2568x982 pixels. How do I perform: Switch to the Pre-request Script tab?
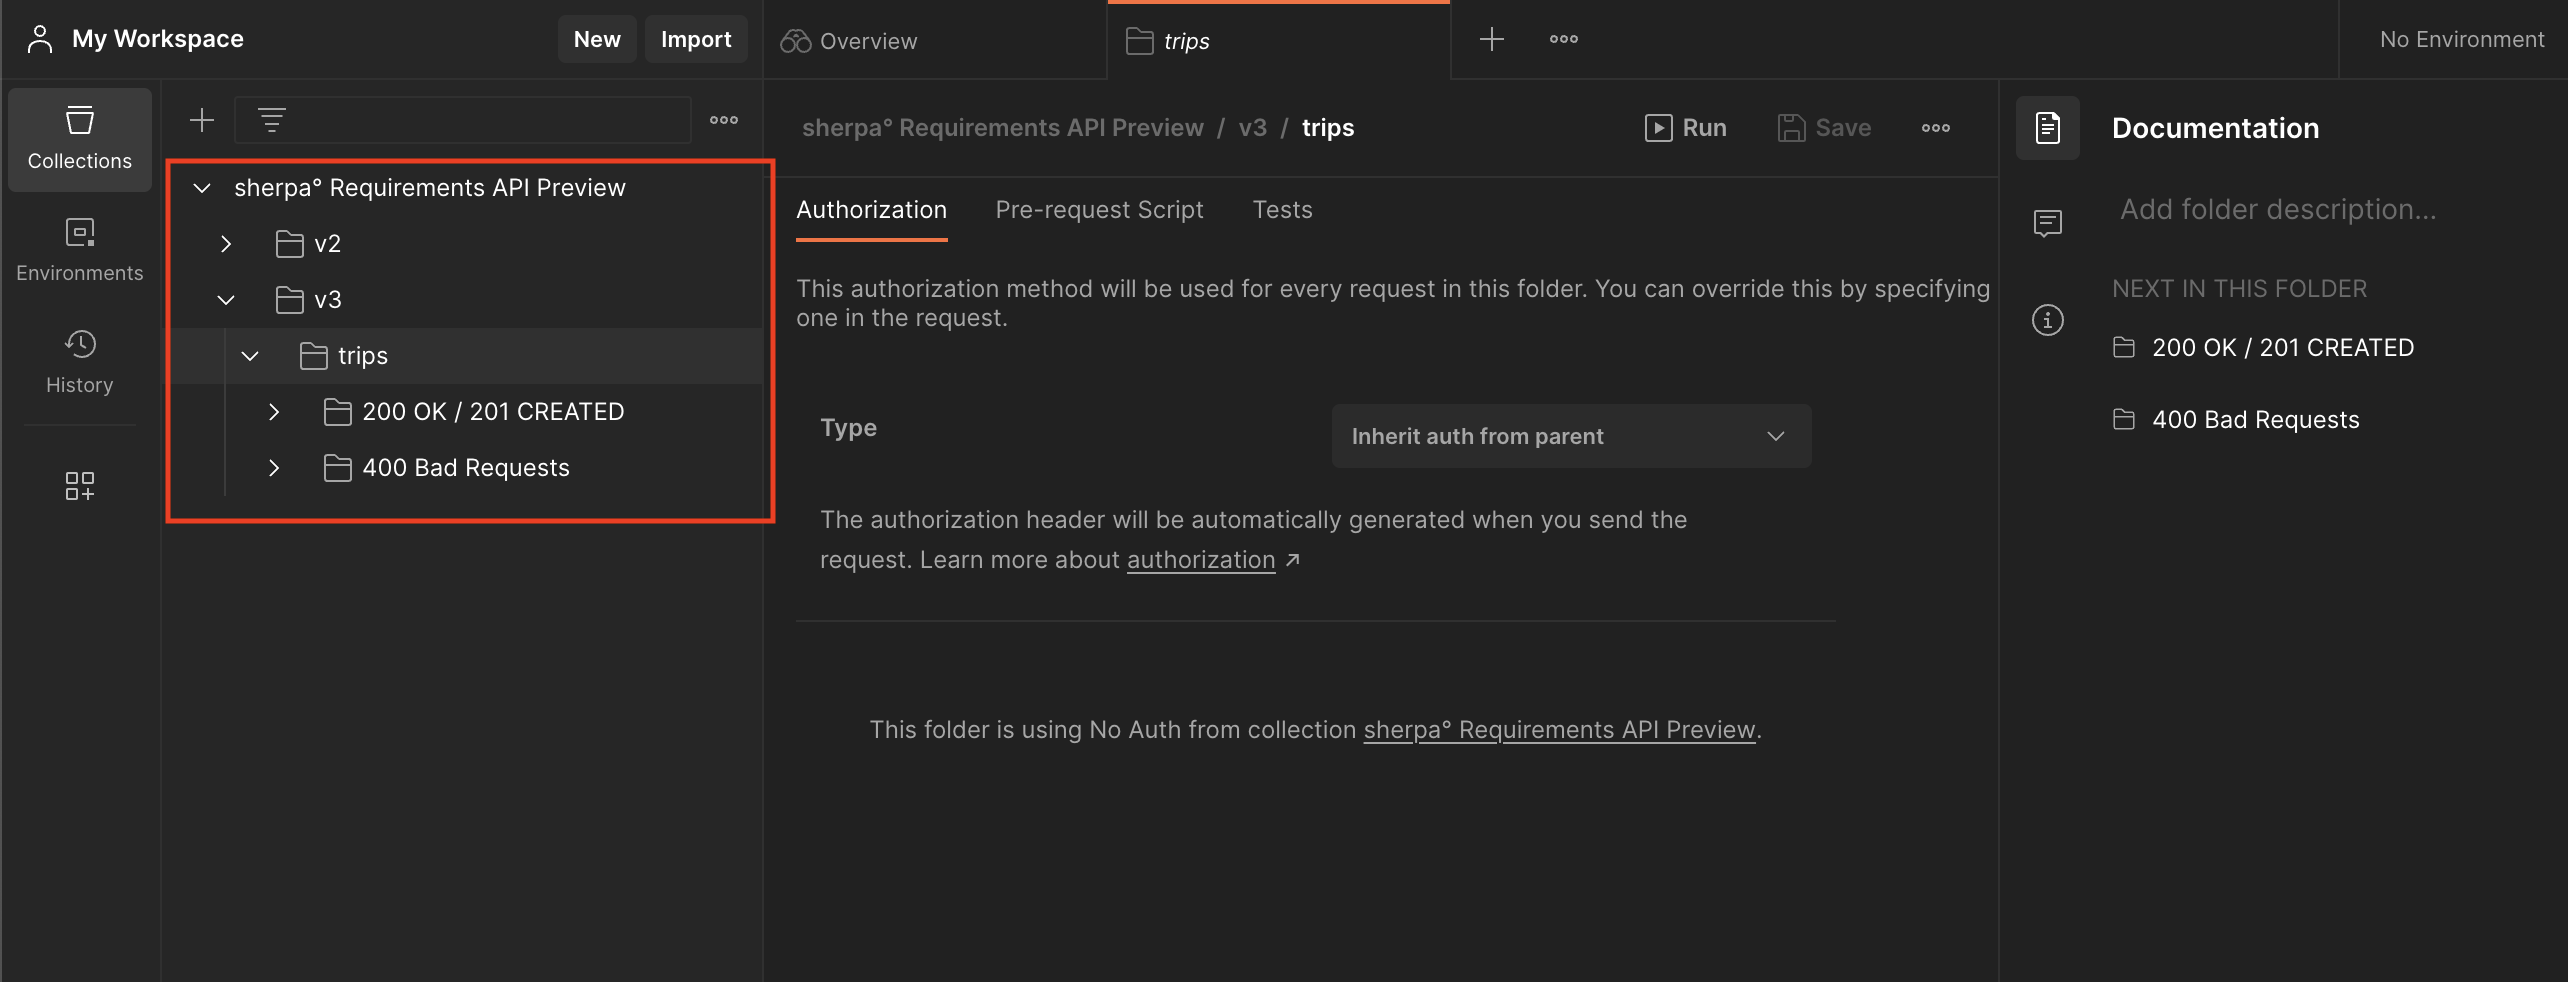1099,210
